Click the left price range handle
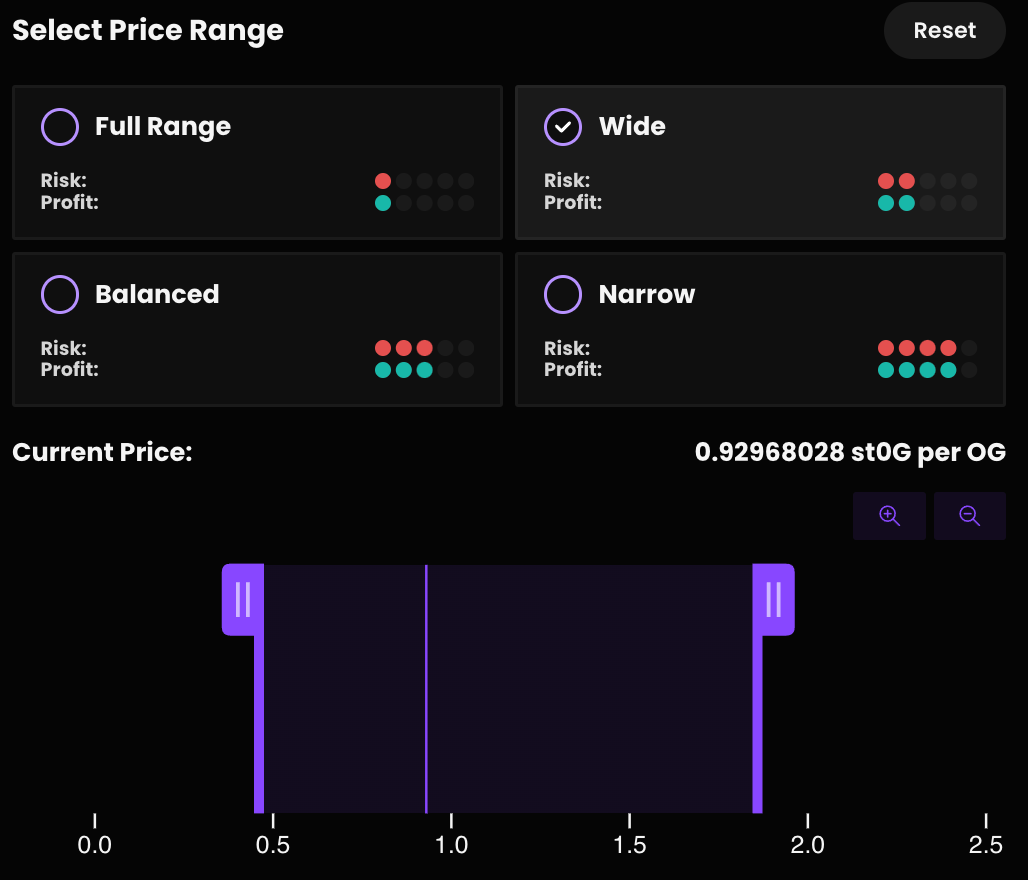Image resolution: width=1028 pixels, height=880 pixels. pos(242,599)
